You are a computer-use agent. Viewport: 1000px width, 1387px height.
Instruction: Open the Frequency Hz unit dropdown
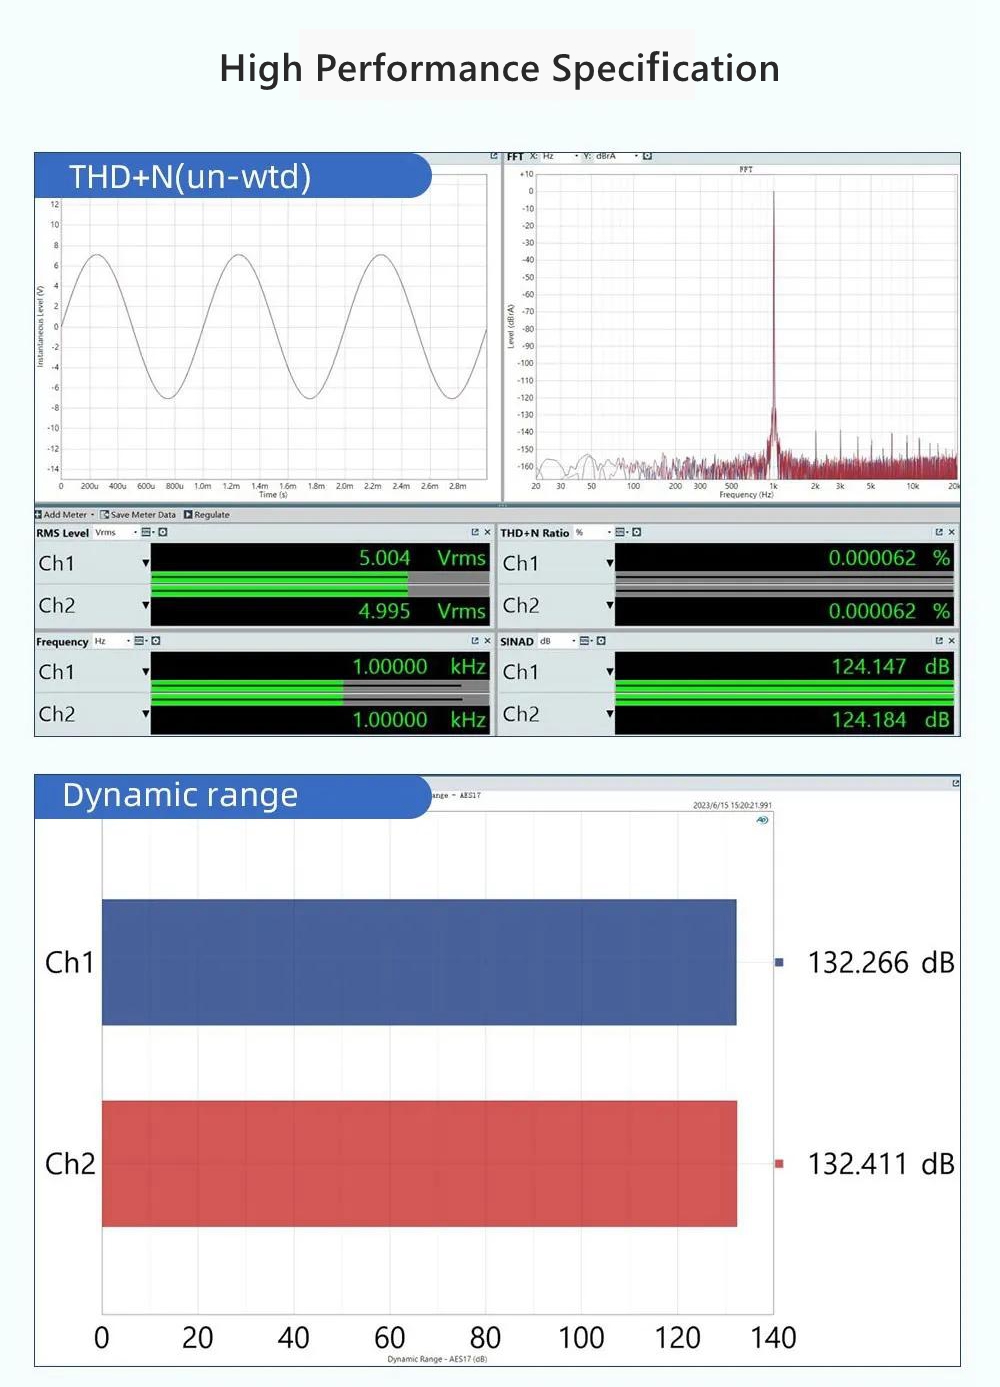click(128, 641)
